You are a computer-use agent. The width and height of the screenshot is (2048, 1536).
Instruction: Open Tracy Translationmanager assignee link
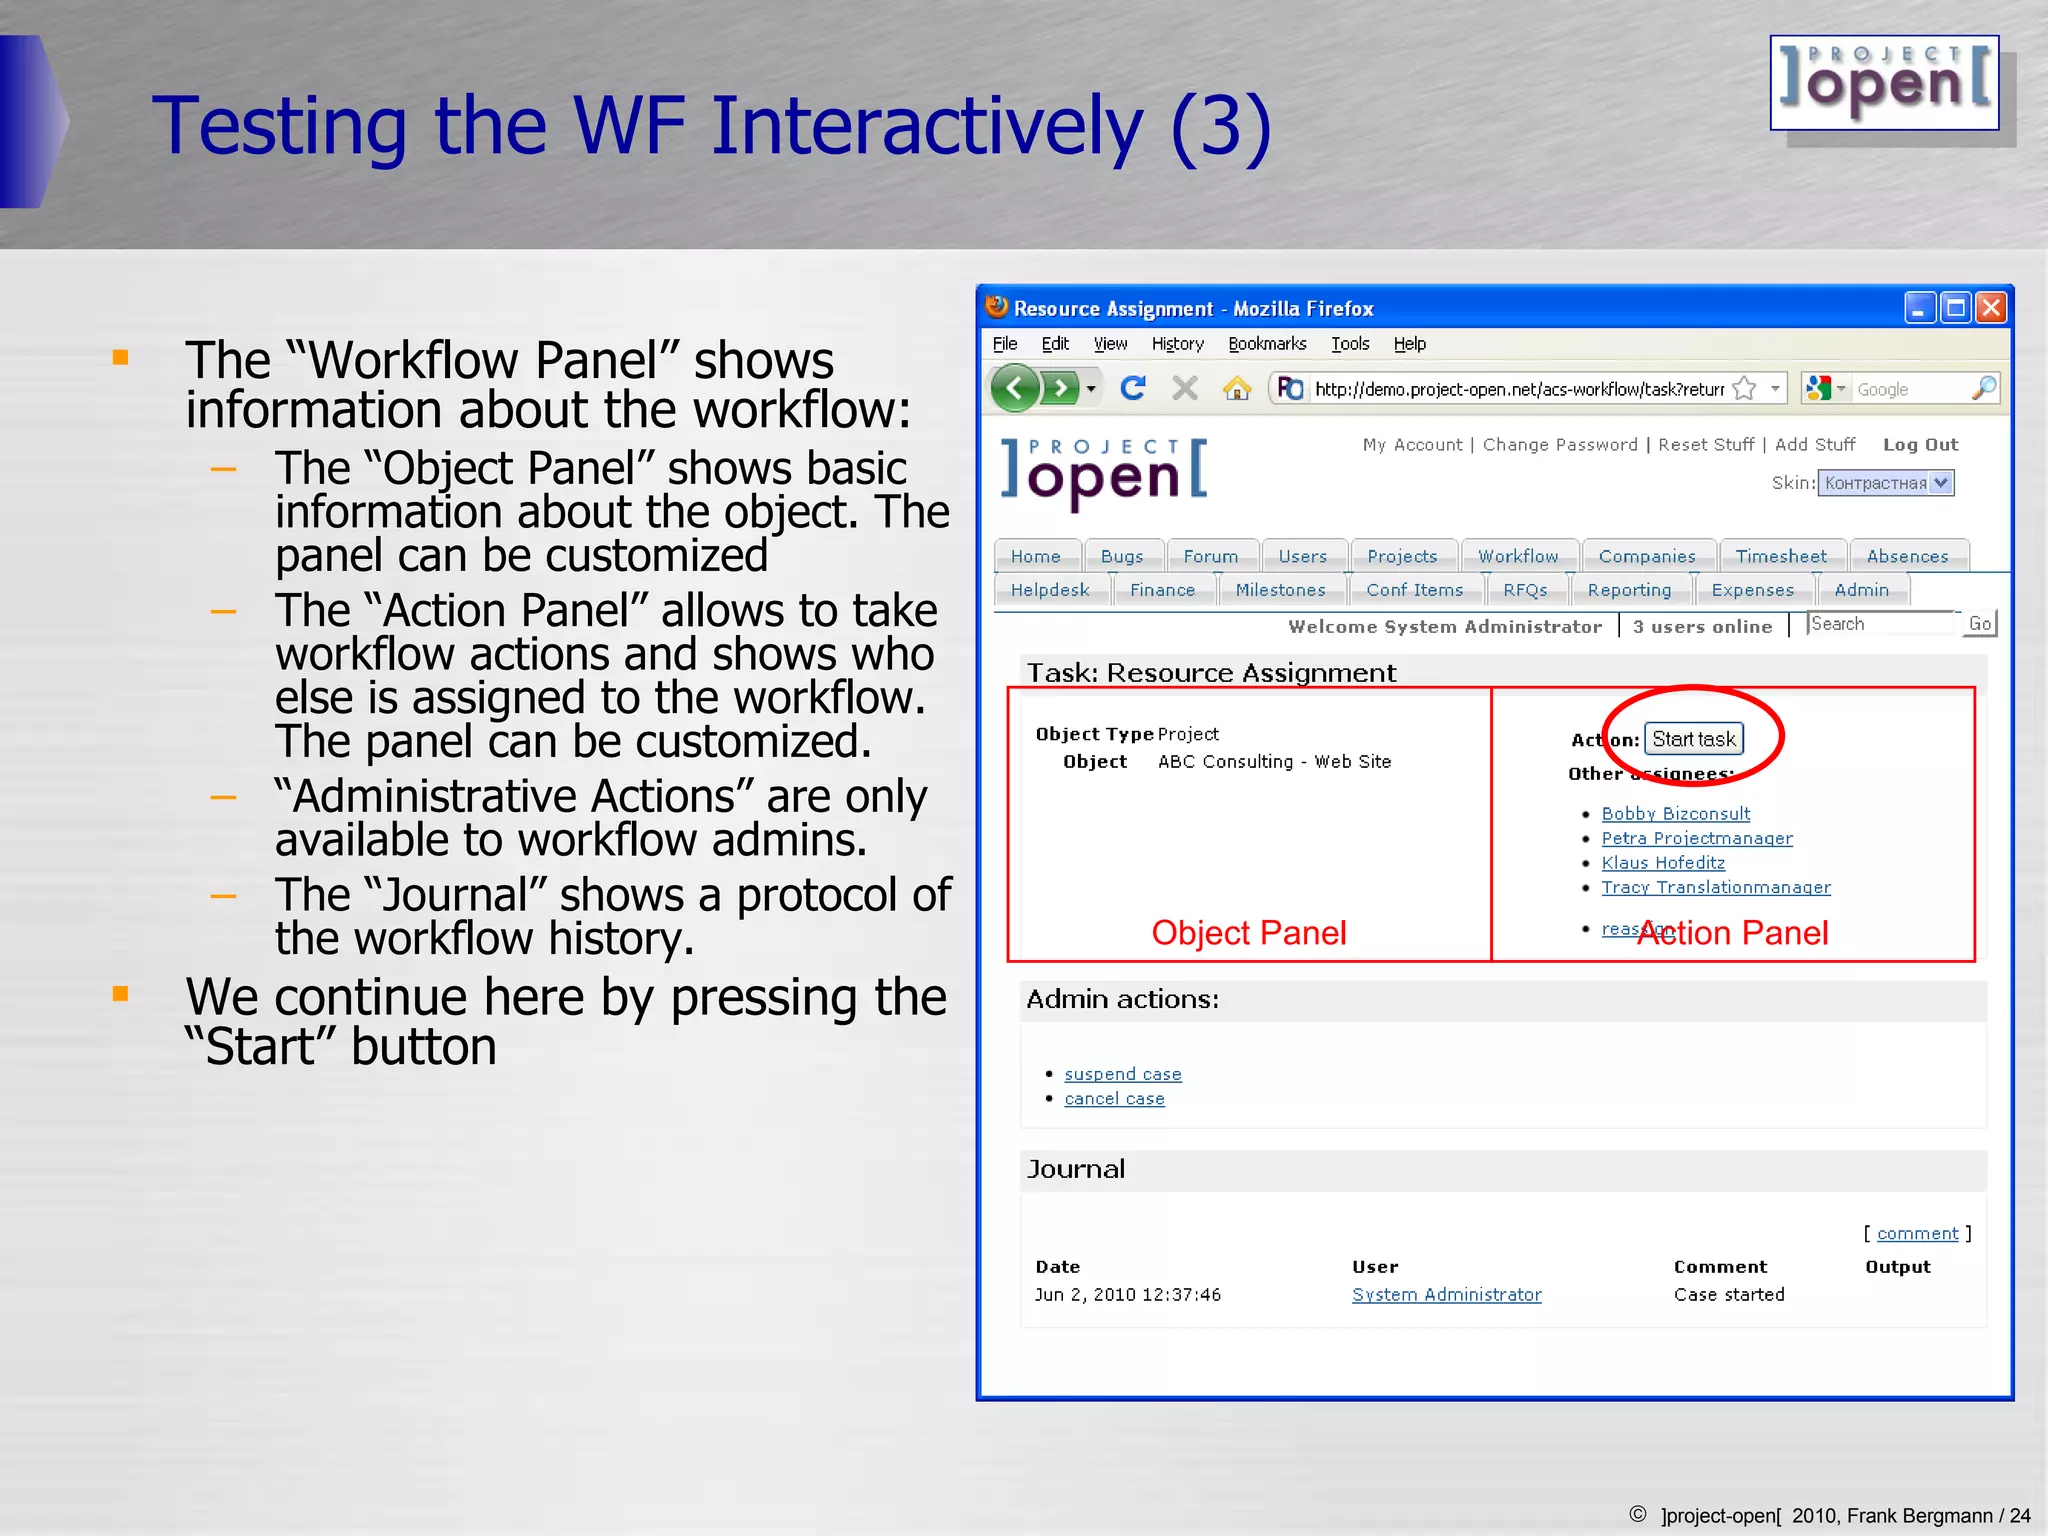(1716, 887)
